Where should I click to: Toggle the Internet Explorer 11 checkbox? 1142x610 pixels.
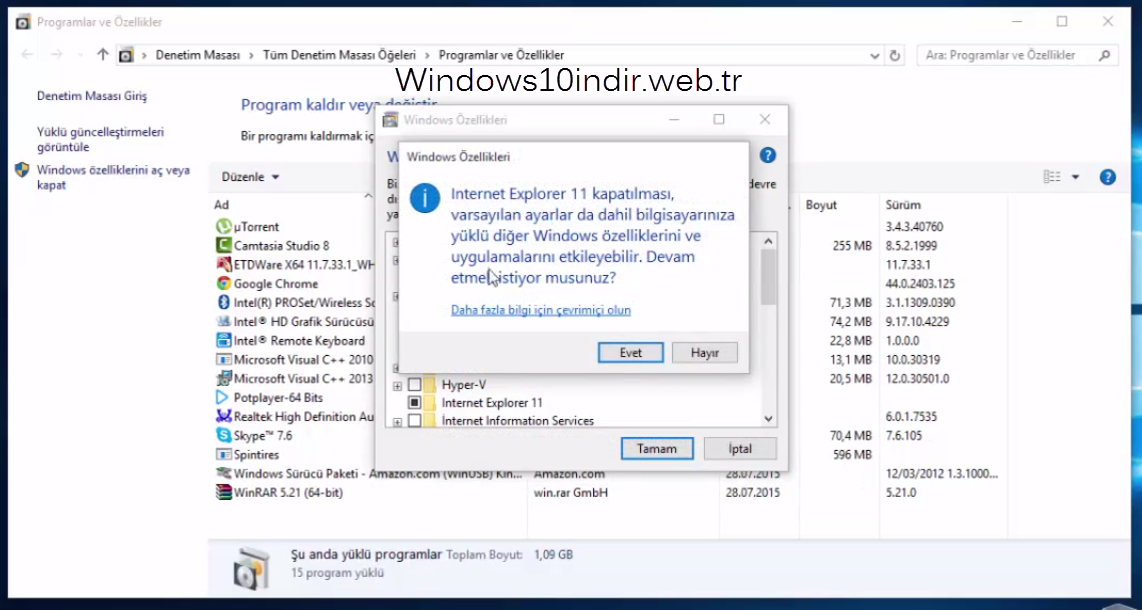pyautogui.click(x=414, y=403)
